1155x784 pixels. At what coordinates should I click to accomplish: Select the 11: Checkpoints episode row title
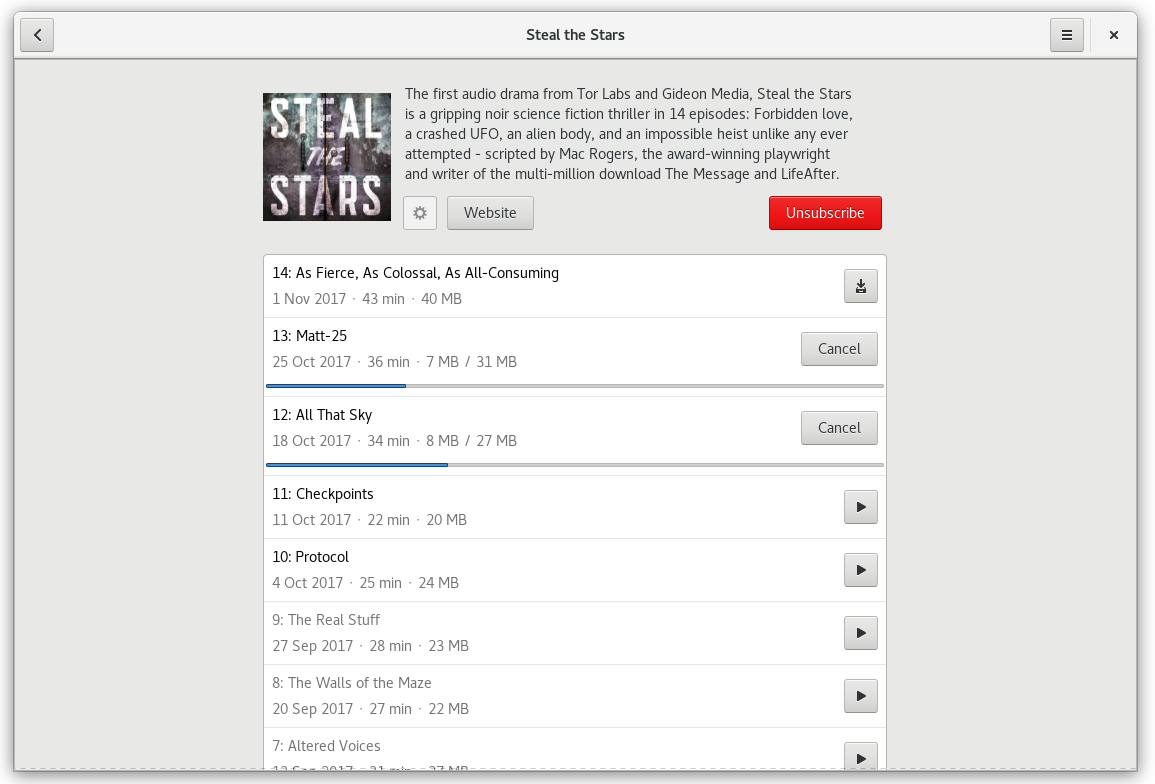[322, 494]
